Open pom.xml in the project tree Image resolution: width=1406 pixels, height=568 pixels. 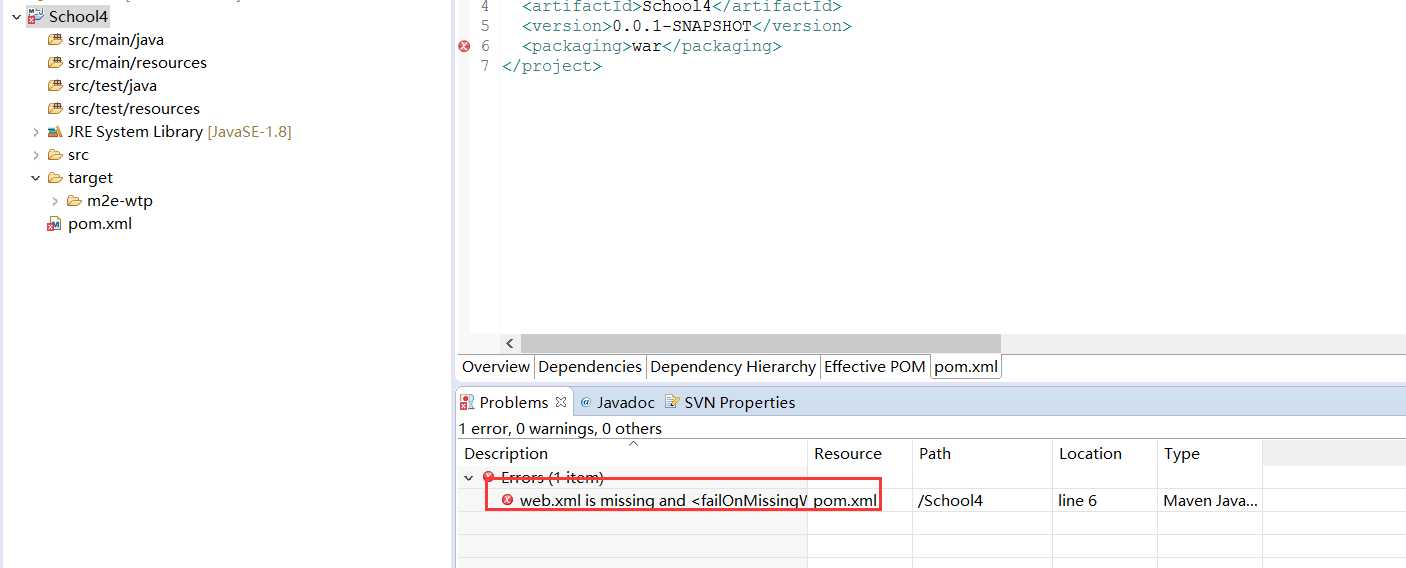coord(100,224)
